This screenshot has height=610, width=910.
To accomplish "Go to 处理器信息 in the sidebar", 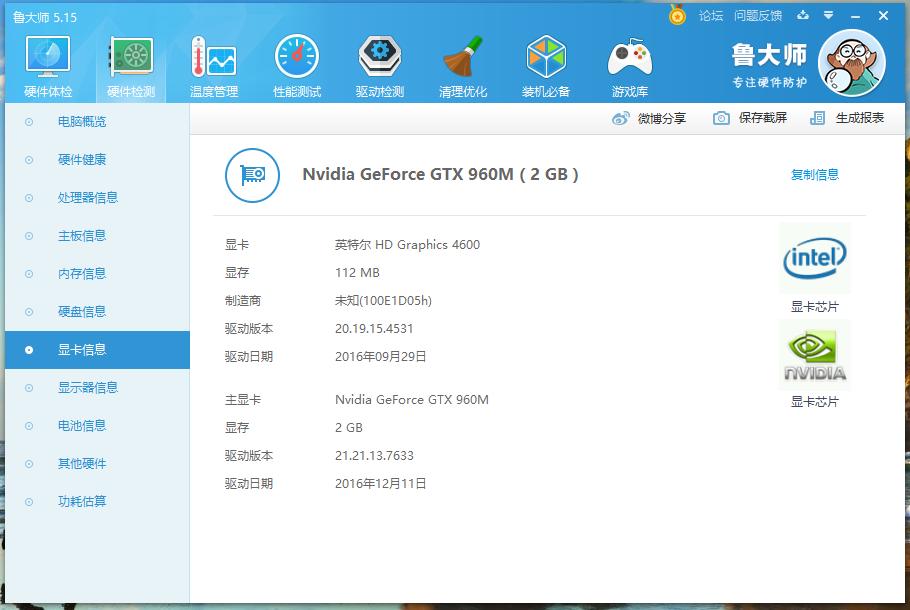I will [x=88, y=198].
